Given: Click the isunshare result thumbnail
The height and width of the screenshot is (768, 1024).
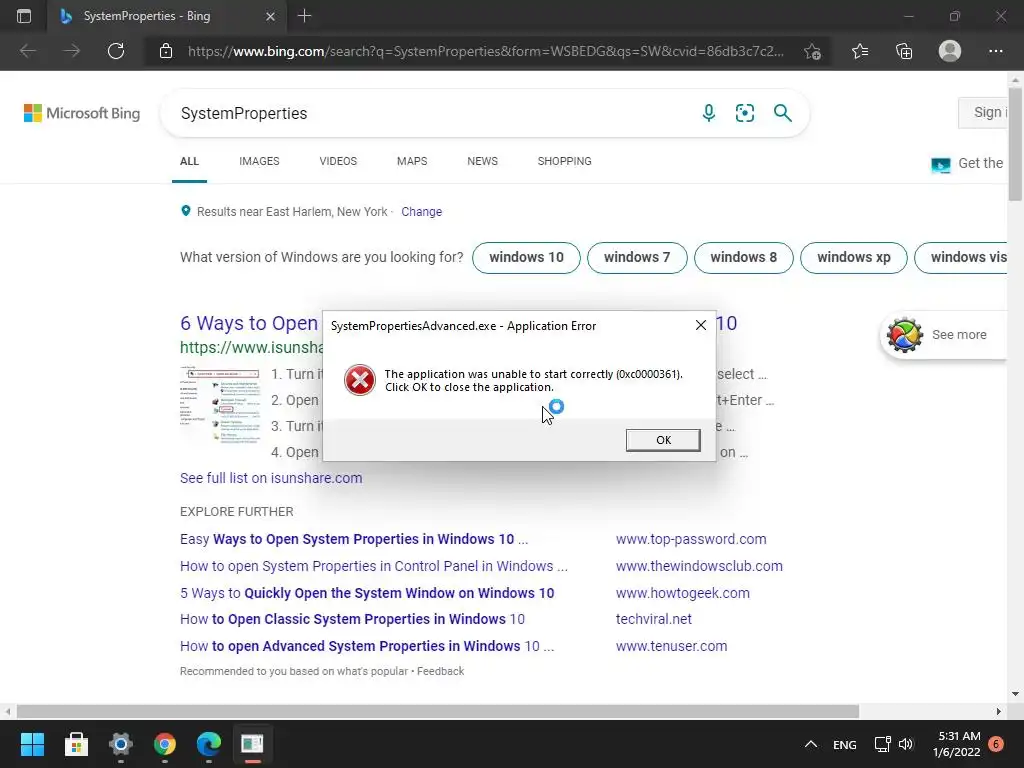Looking at the screenshot, I should coord(221,405).
